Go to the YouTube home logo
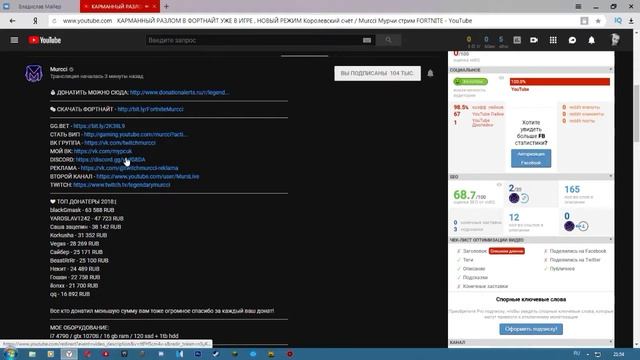Screen dimensions: 640x360 click(x=45, y=40)
